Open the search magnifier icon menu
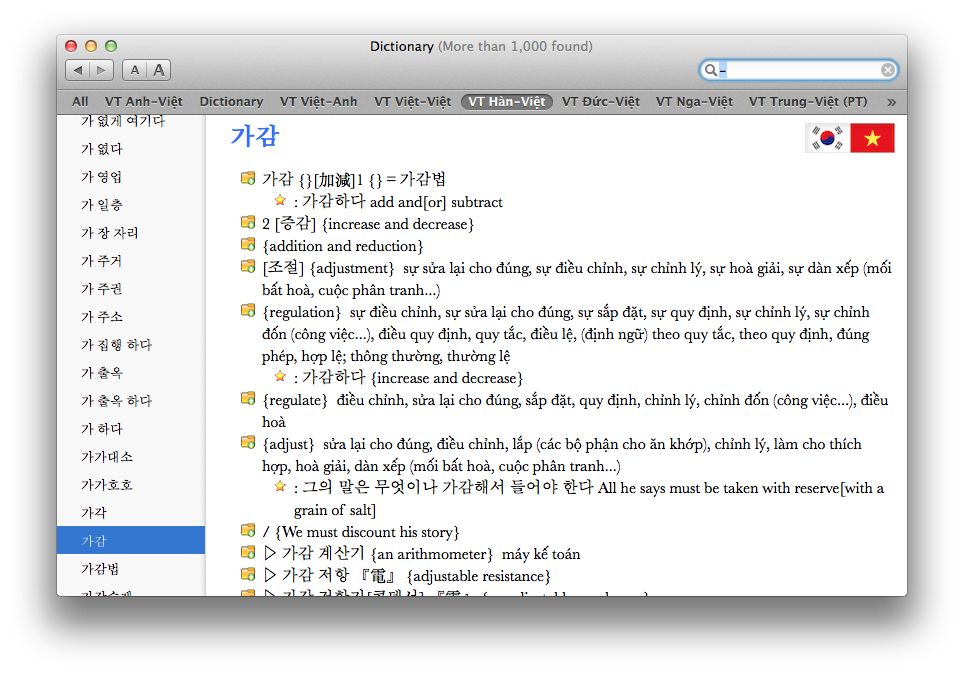This screenshot has height=675, width=964. coord(711,70)
